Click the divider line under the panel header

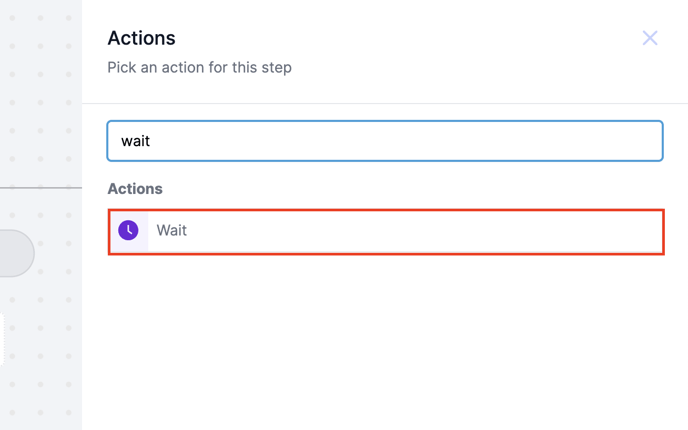[385, 103]
